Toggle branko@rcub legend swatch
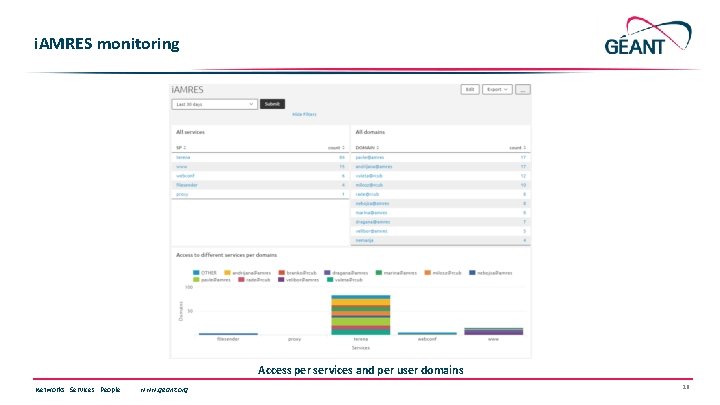Viewport: 720px width, 405px height. pyautogui.click(x=282, y=273)
